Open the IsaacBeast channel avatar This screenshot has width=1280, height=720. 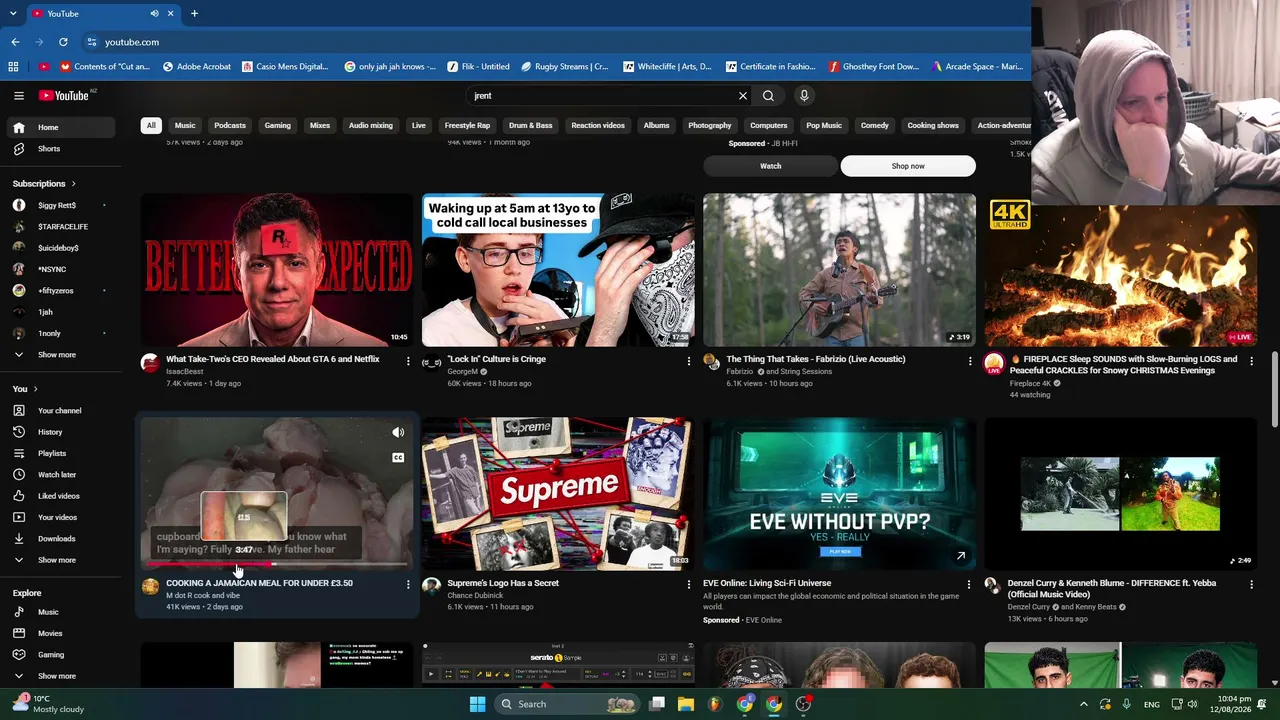[150, 363]
